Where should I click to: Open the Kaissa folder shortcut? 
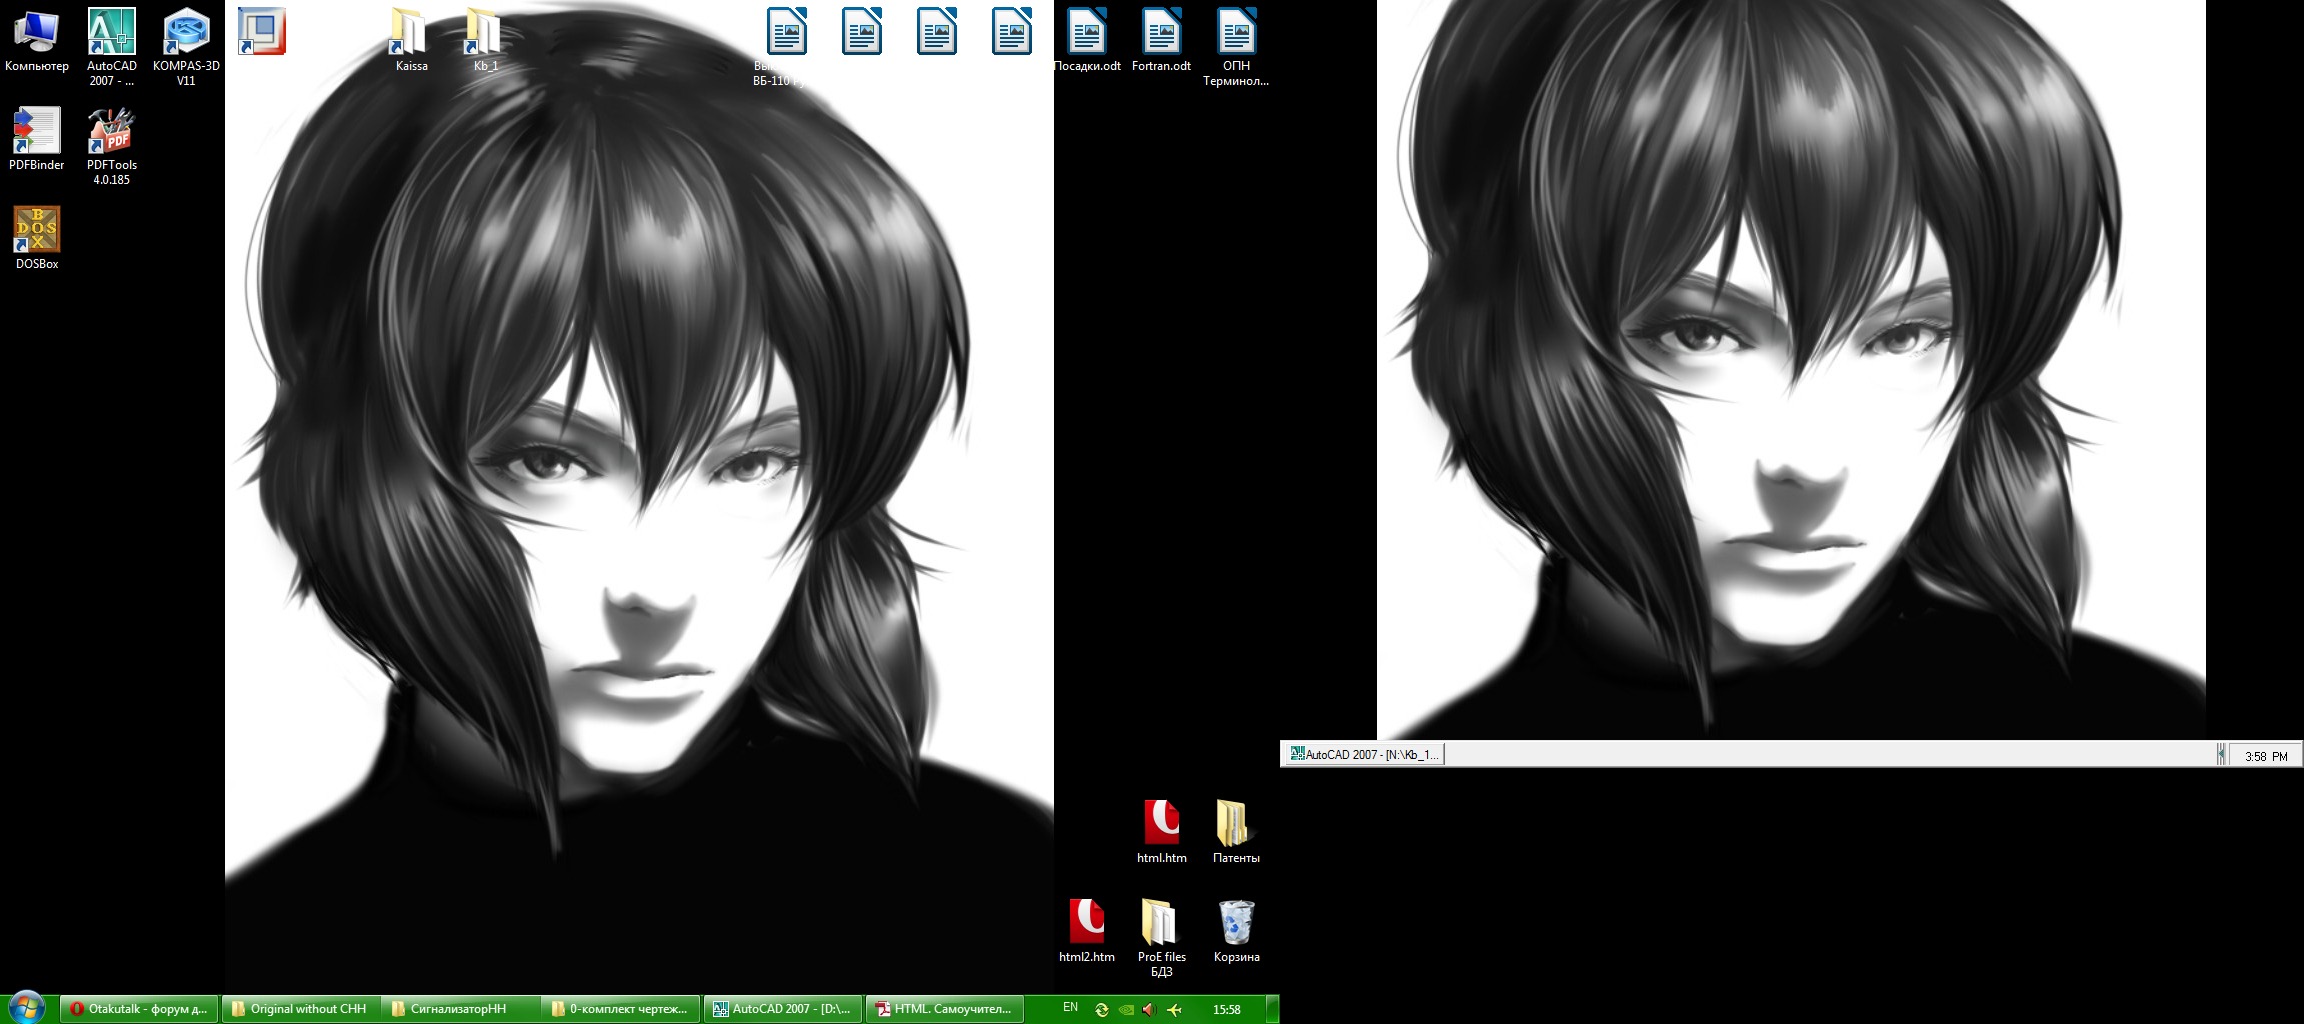coord(410,33)
